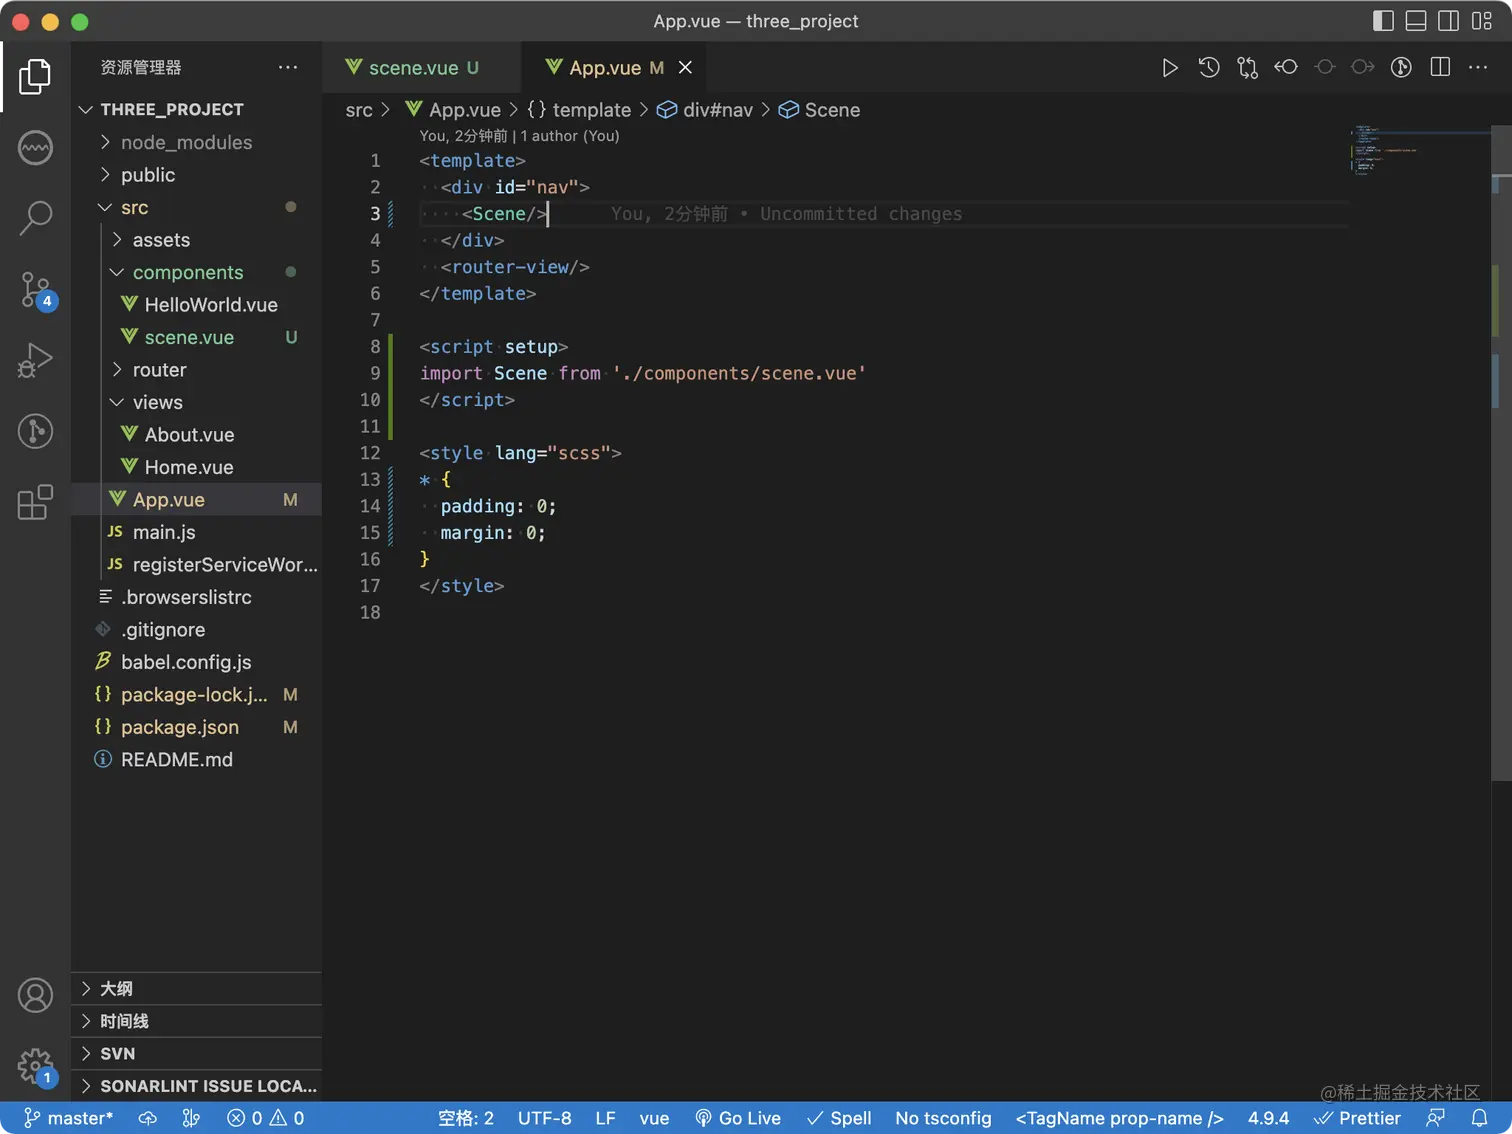
Task: Open the Explorer view in activity bar
Action: pos(35,76)
